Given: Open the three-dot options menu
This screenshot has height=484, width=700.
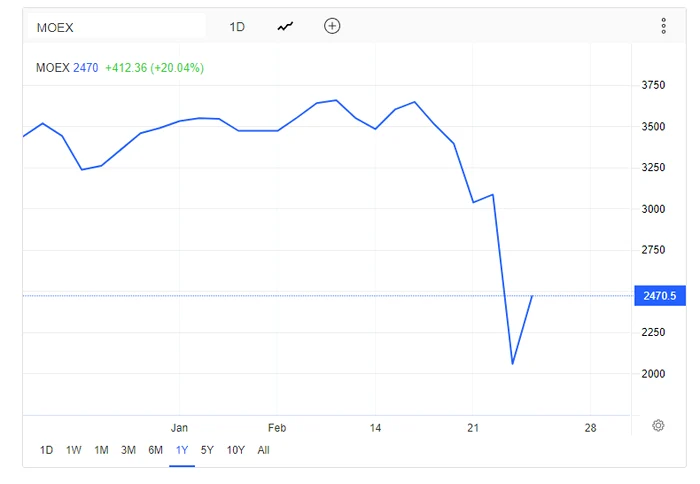Looking at the screenshot, I should pos(663,27).
